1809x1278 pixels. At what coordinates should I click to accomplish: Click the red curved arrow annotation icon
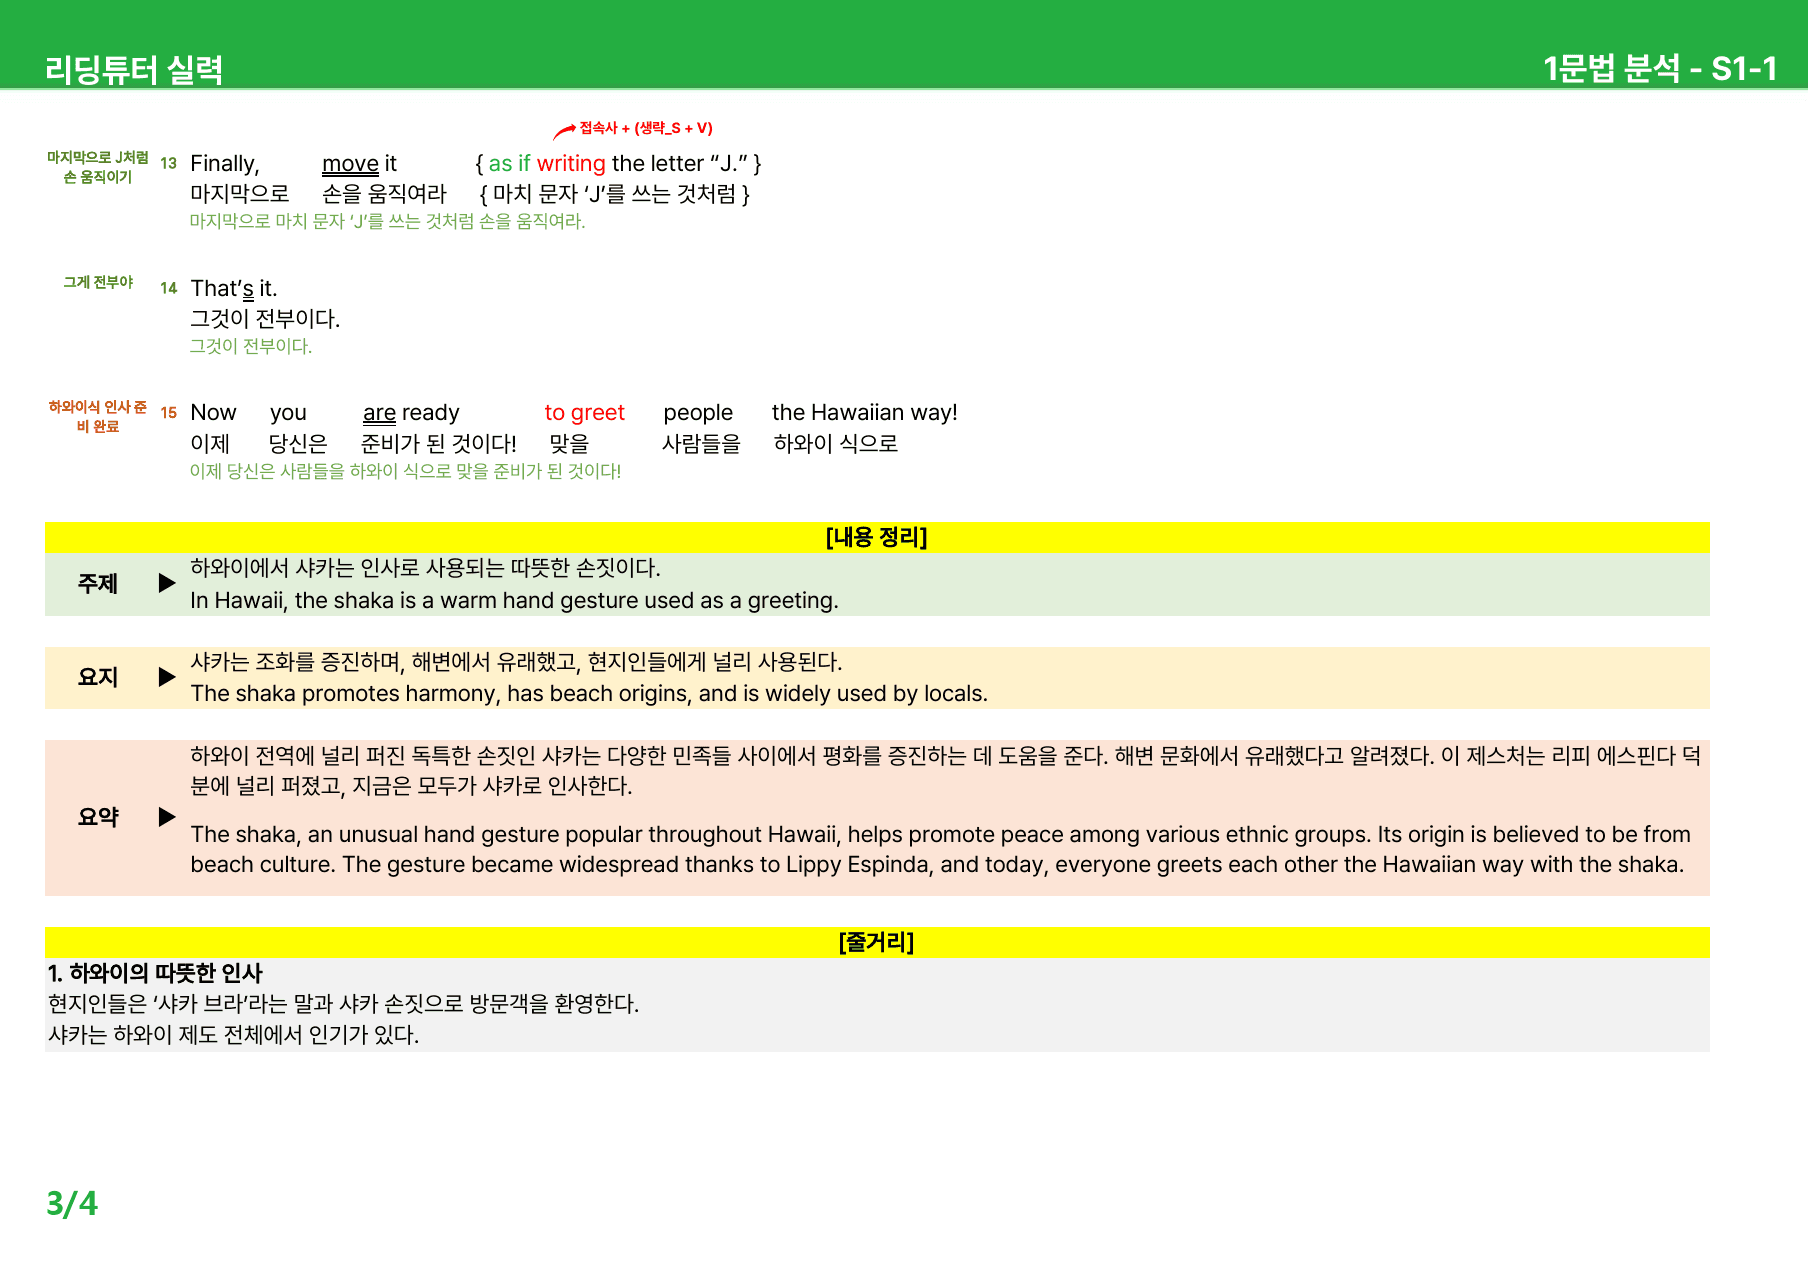tap(564, 131)
